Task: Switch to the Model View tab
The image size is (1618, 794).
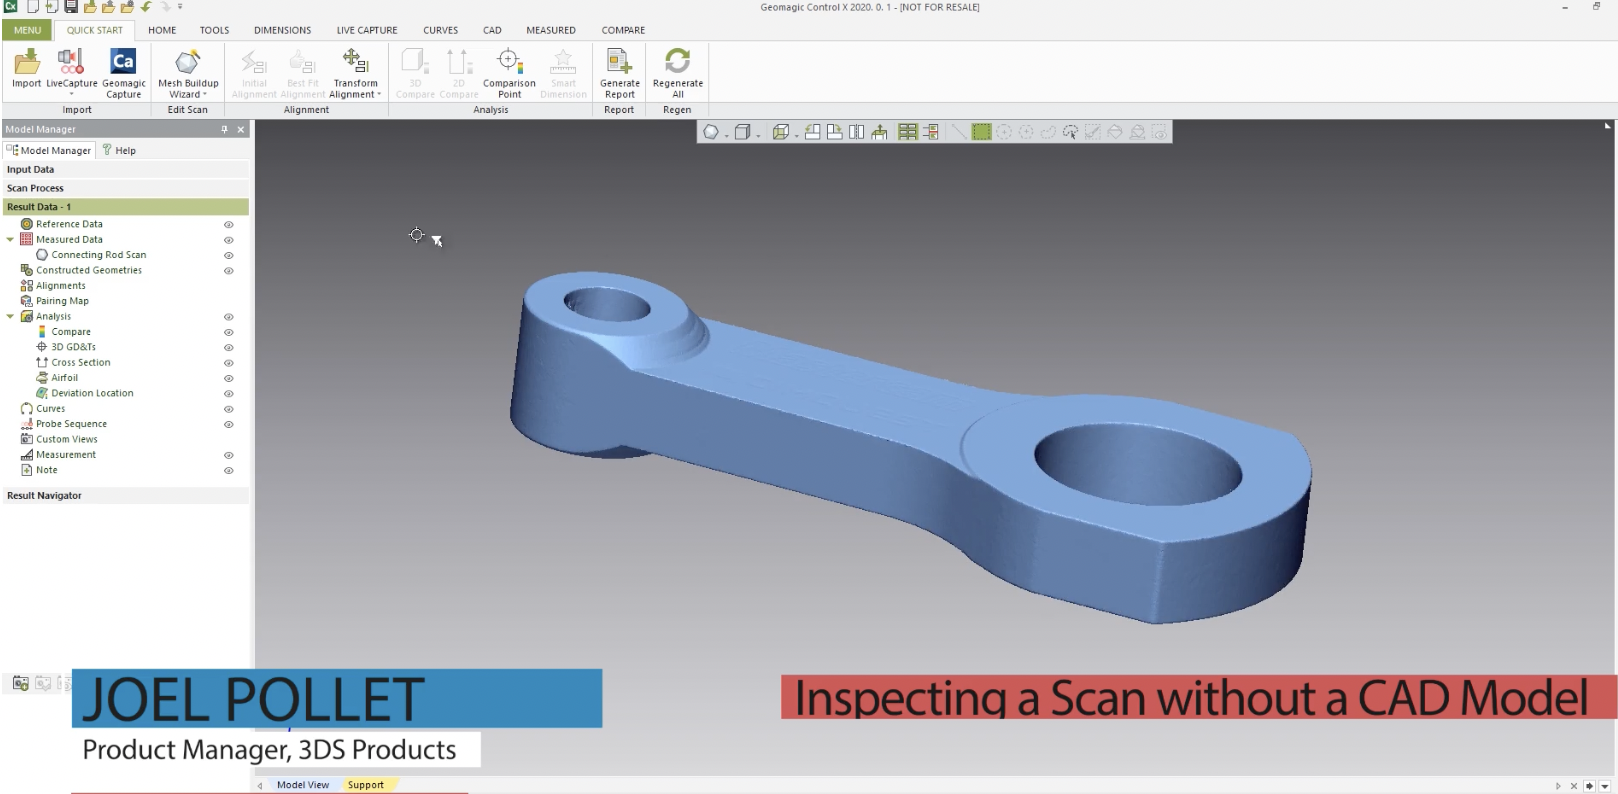Action: (302, 785)
